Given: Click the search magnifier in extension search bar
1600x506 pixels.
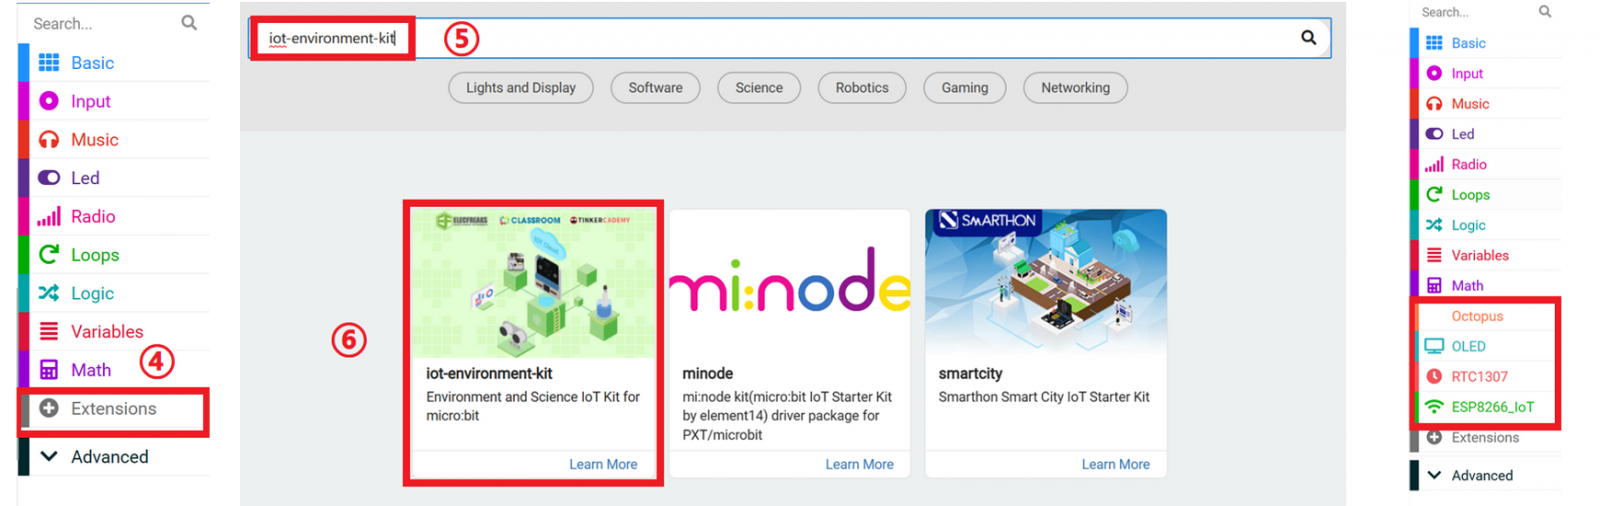Looking at the screenshot, I should pos(1308,38).
